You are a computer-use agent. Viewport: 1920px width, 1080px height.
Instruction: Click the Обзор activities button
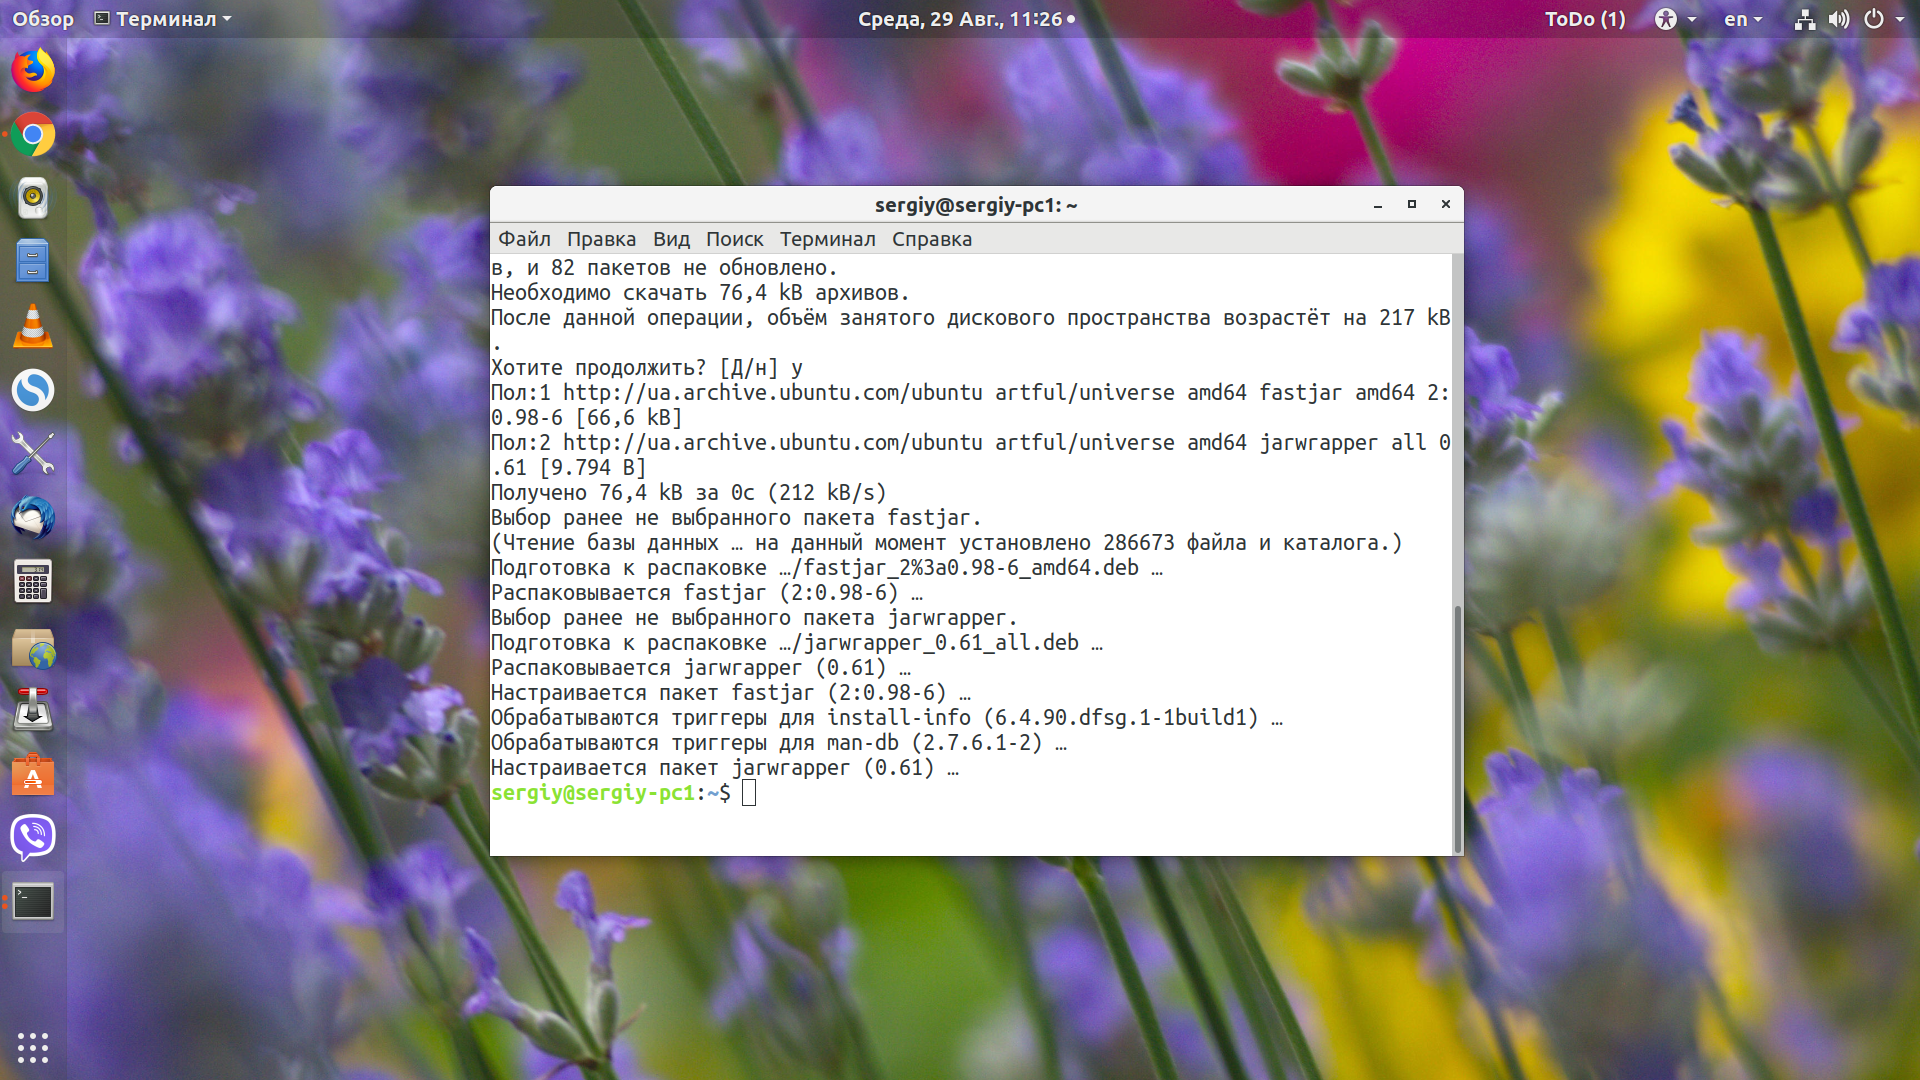pos(43,19)
